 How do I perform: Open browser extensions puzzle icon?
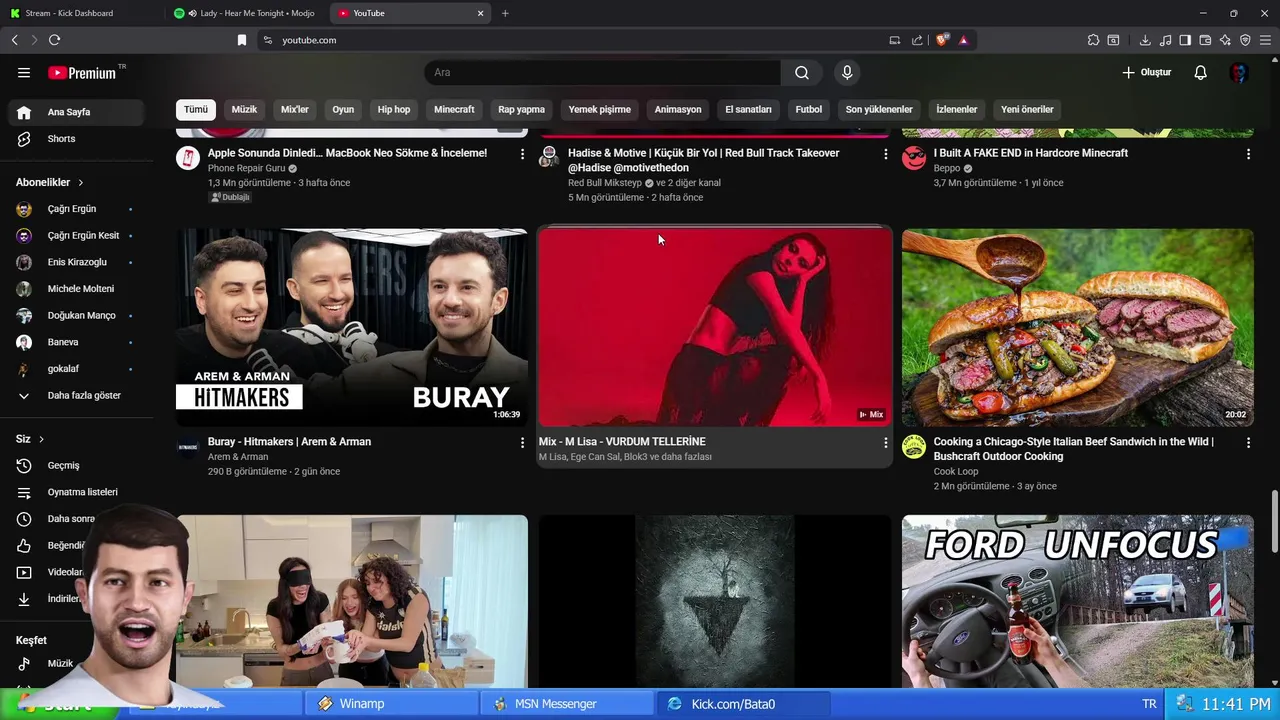[1093, 40]
